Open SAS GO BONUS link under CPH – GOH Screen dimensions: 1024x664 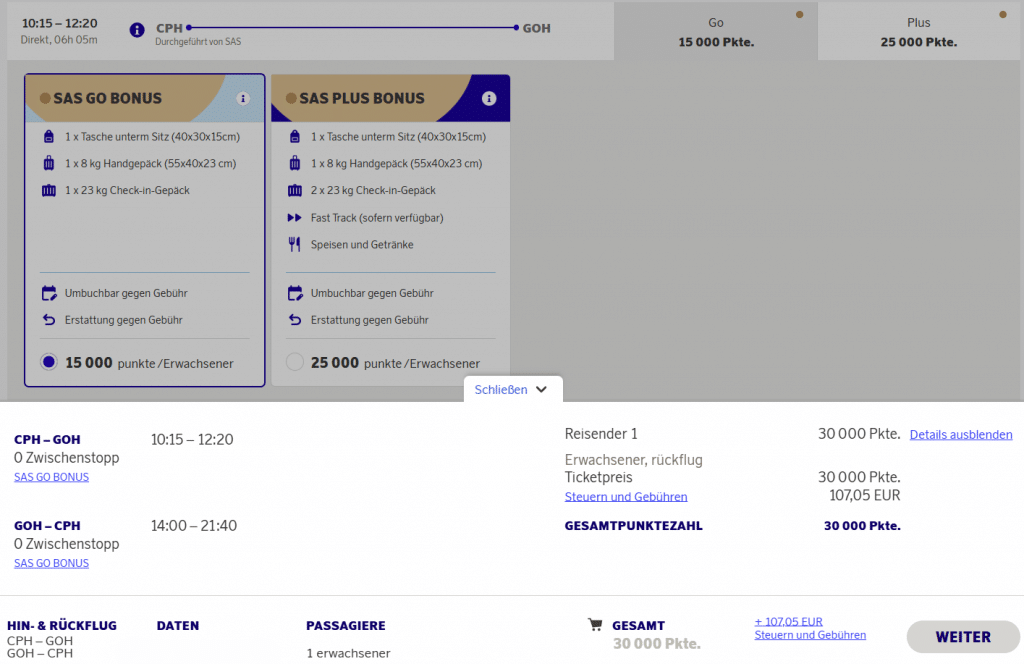[51, 477]
